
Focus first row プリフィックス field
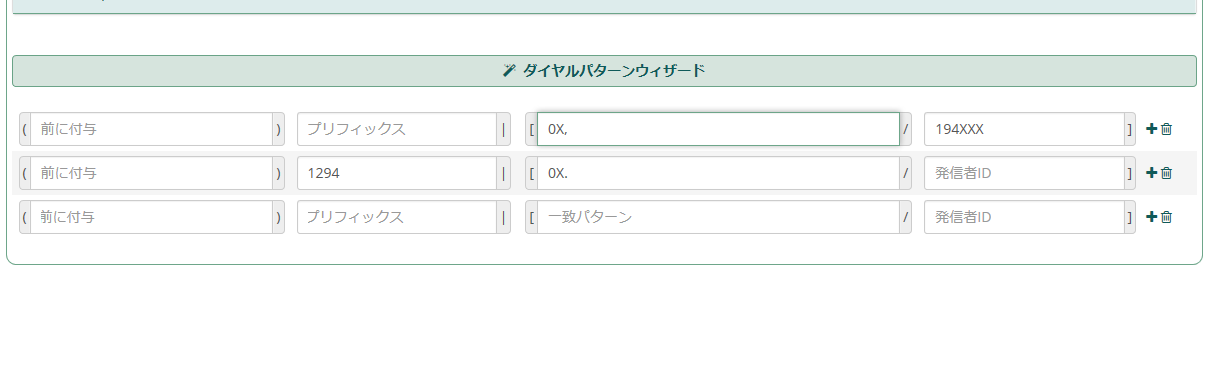point(396,129)
